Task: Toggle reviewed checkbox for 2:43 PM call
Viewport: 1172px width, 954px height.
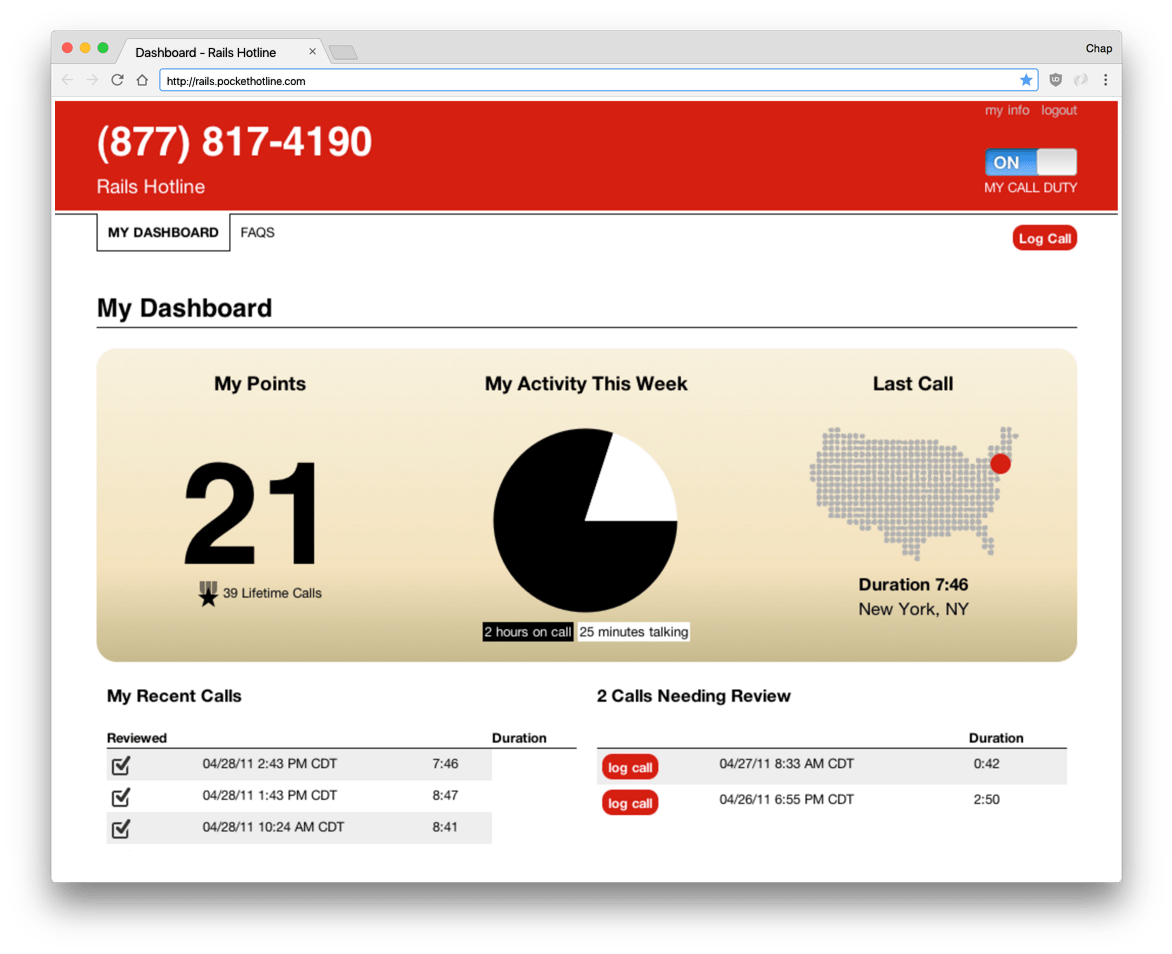Action: (x=121, y=765)
